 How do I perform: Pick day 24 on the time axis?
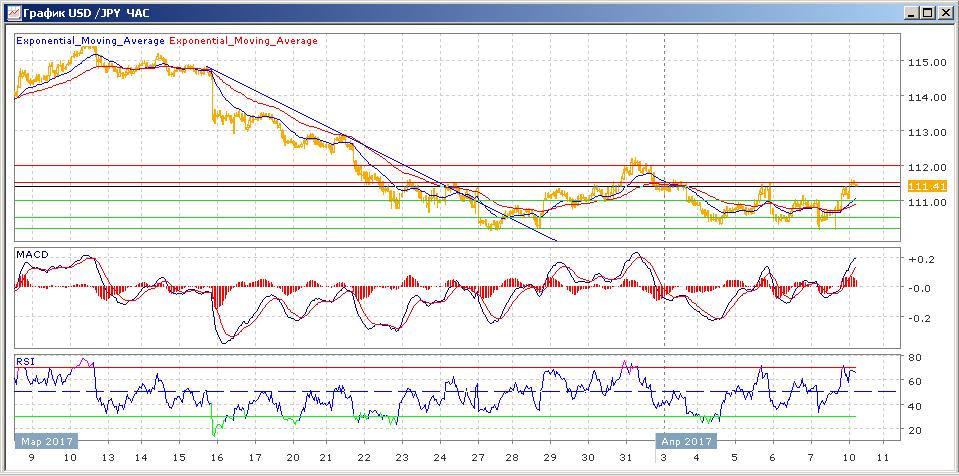(x=439, y=457)
